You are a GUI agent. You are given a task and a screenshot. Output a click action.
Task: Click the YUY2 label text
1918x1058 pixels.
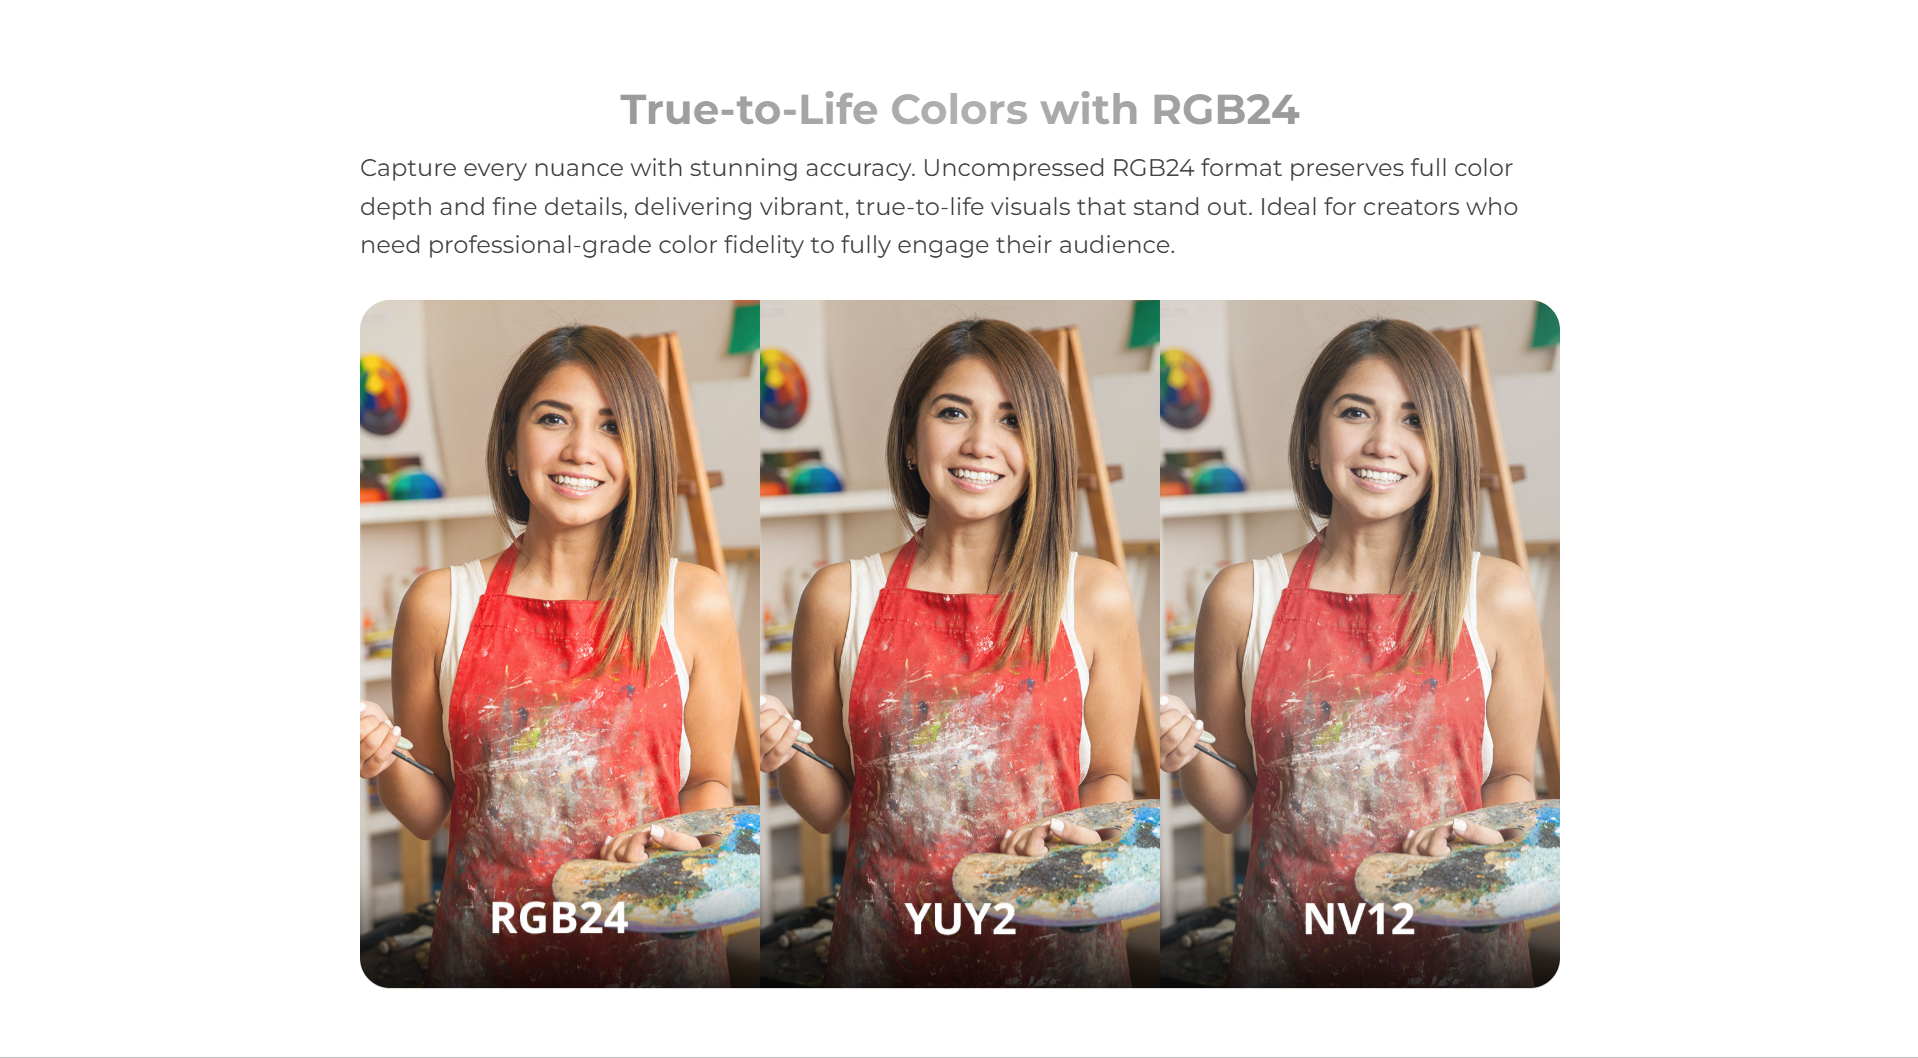click(x=960, y=918)
